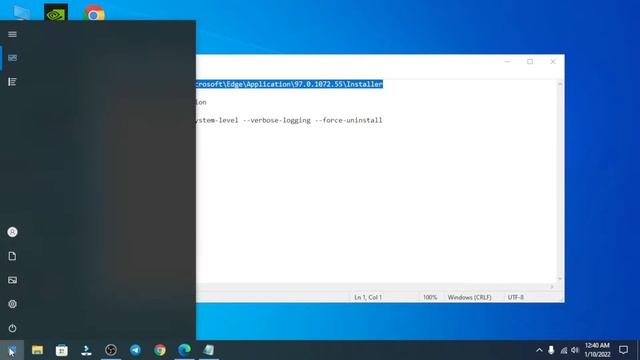Open Microsoft Store from the taskbar
This screenshot has height=360, width=640.
62,350
